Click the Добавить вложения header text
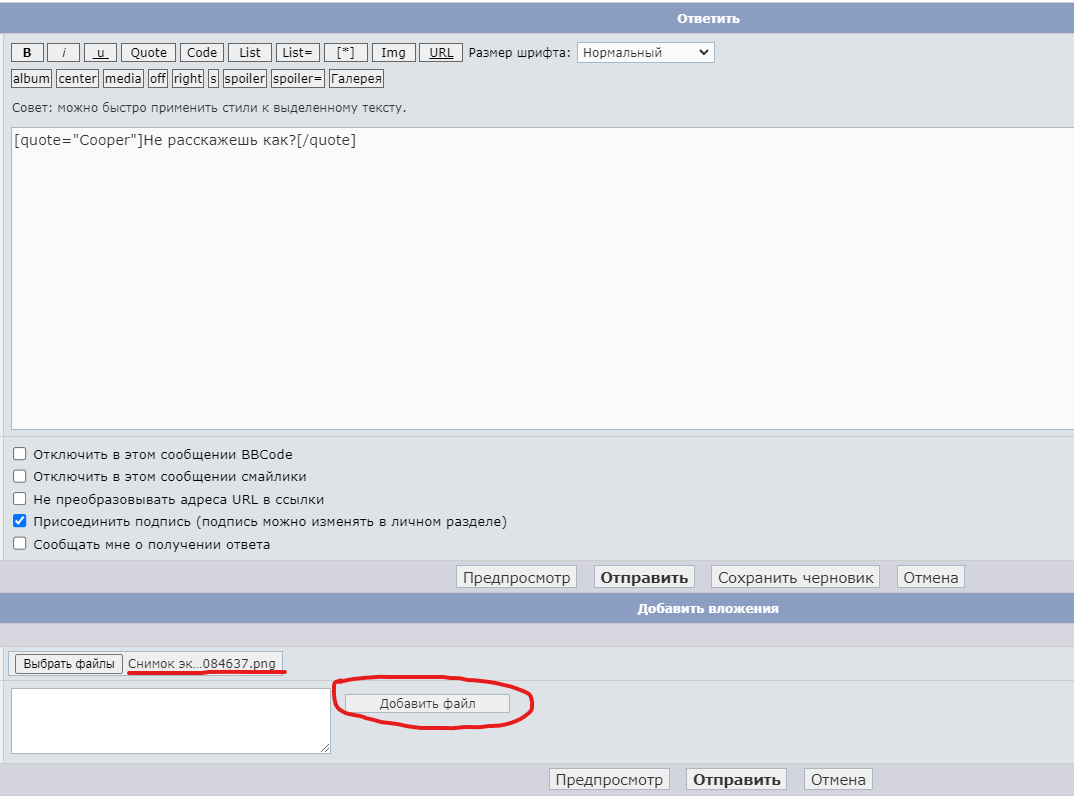 click(708, 608)
